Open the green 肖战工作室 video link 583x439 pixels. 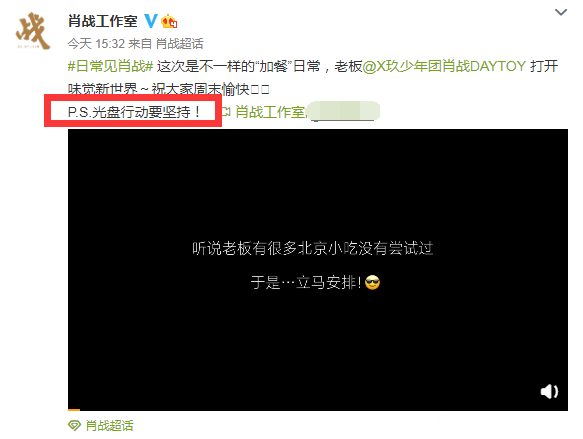coord(270,112)
